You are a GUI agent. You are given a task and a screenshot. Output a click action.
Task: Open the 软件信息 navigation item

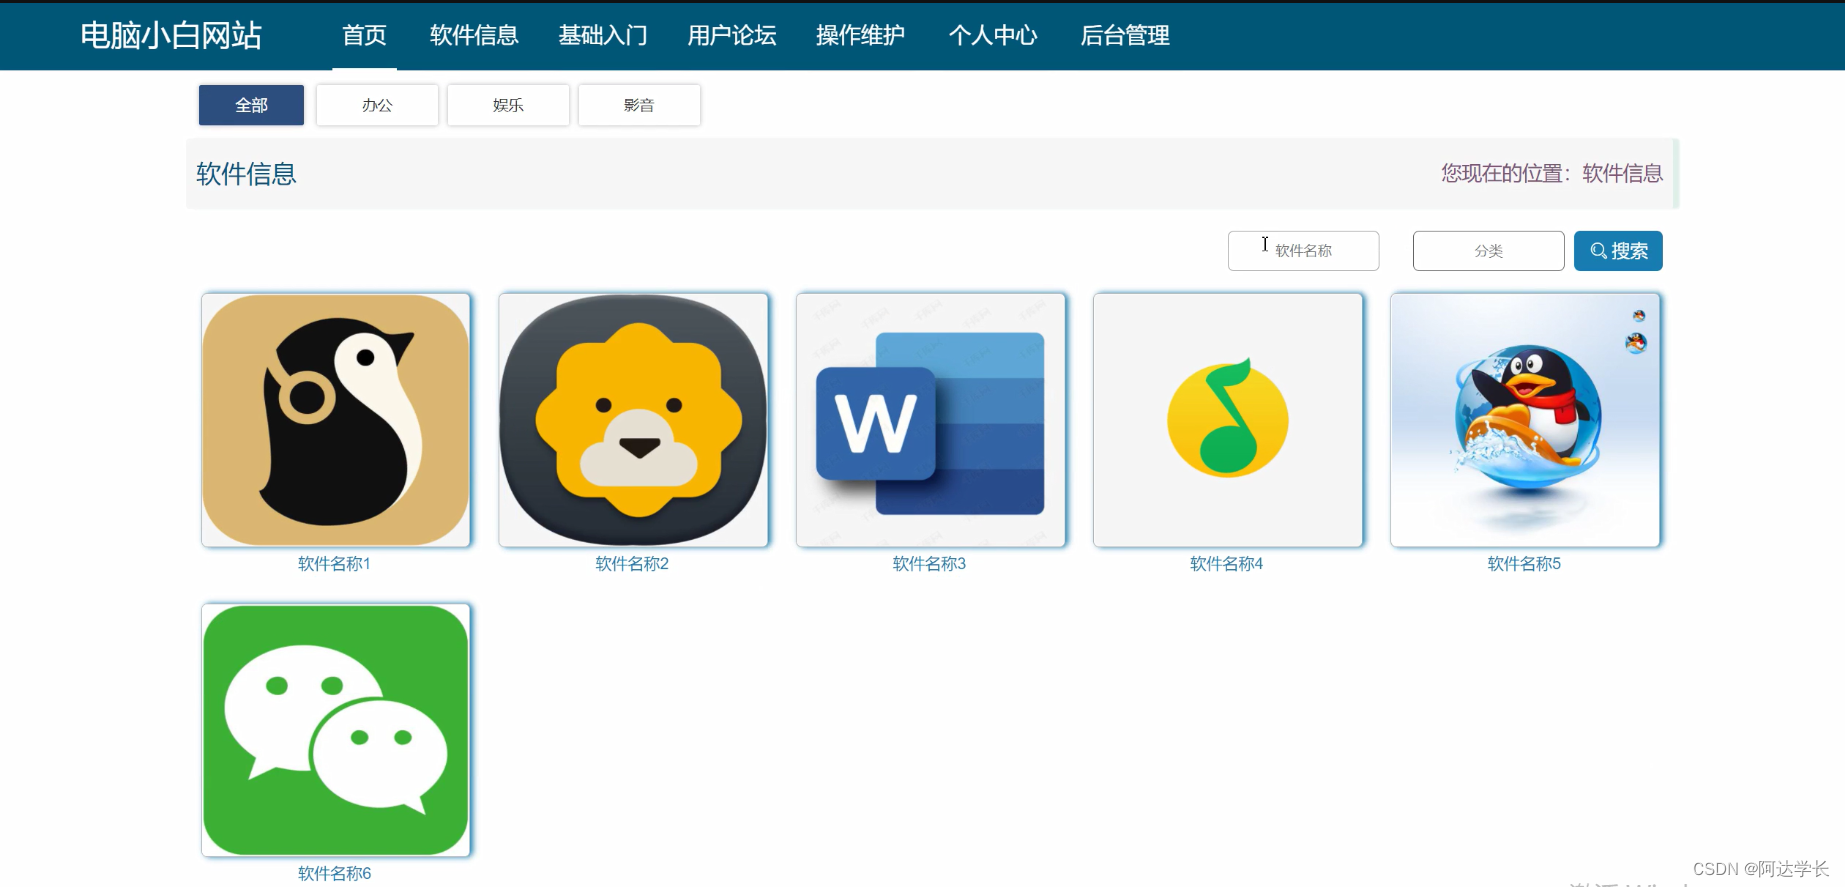coord(474,36)
